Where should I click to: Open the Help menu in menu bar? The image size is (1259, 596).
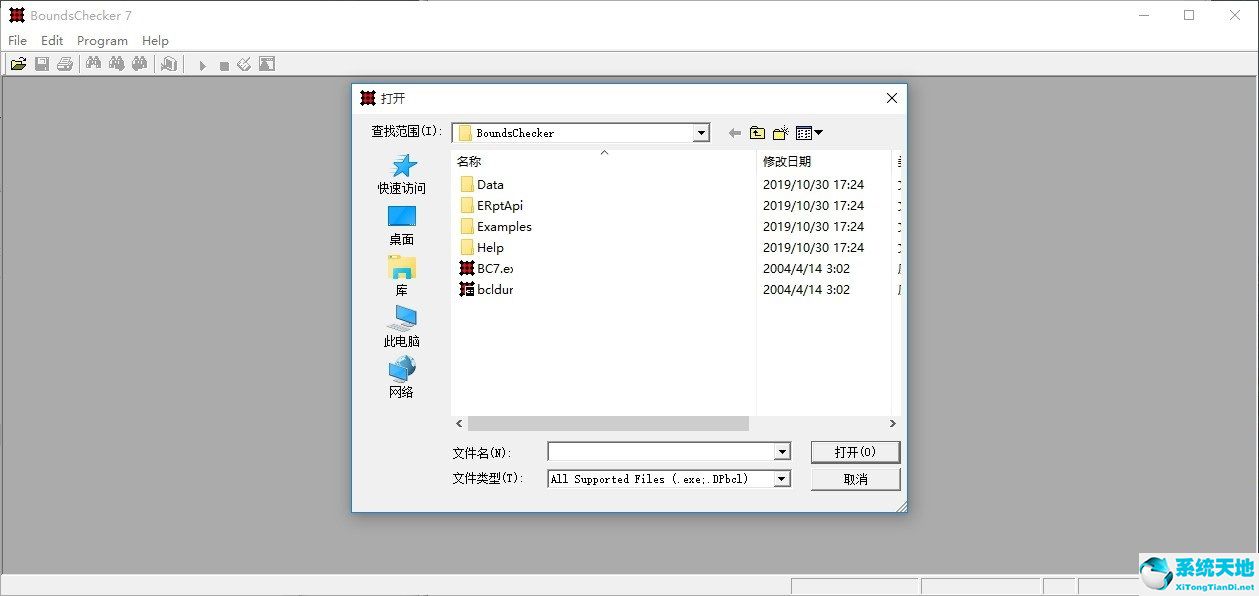[155, 41]
